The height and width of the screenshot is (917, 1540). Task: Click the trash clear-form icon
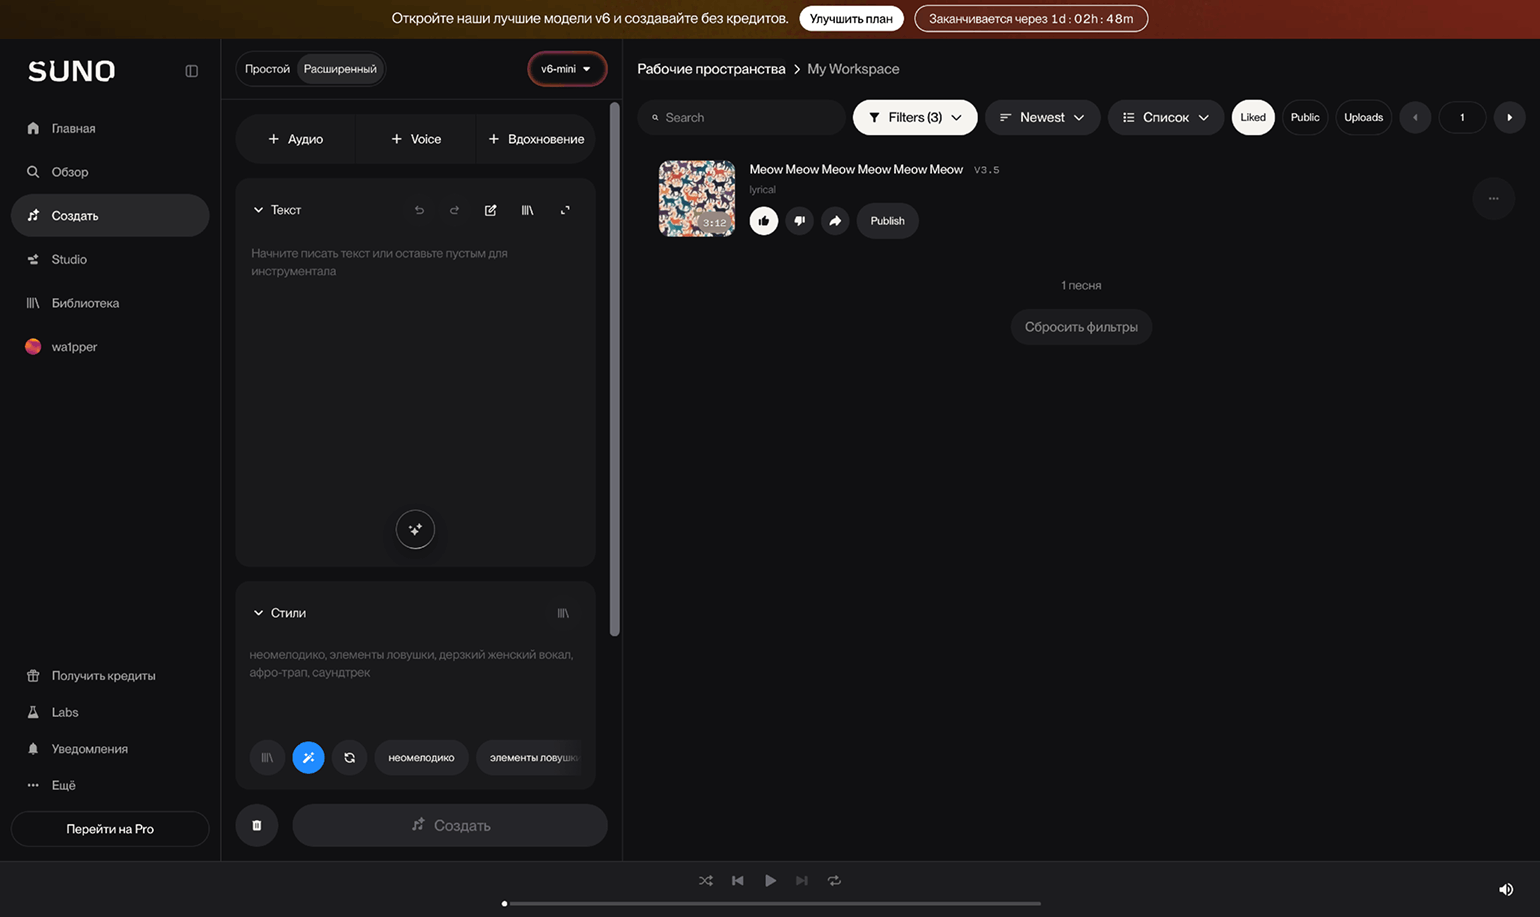[x=257, y=825]
